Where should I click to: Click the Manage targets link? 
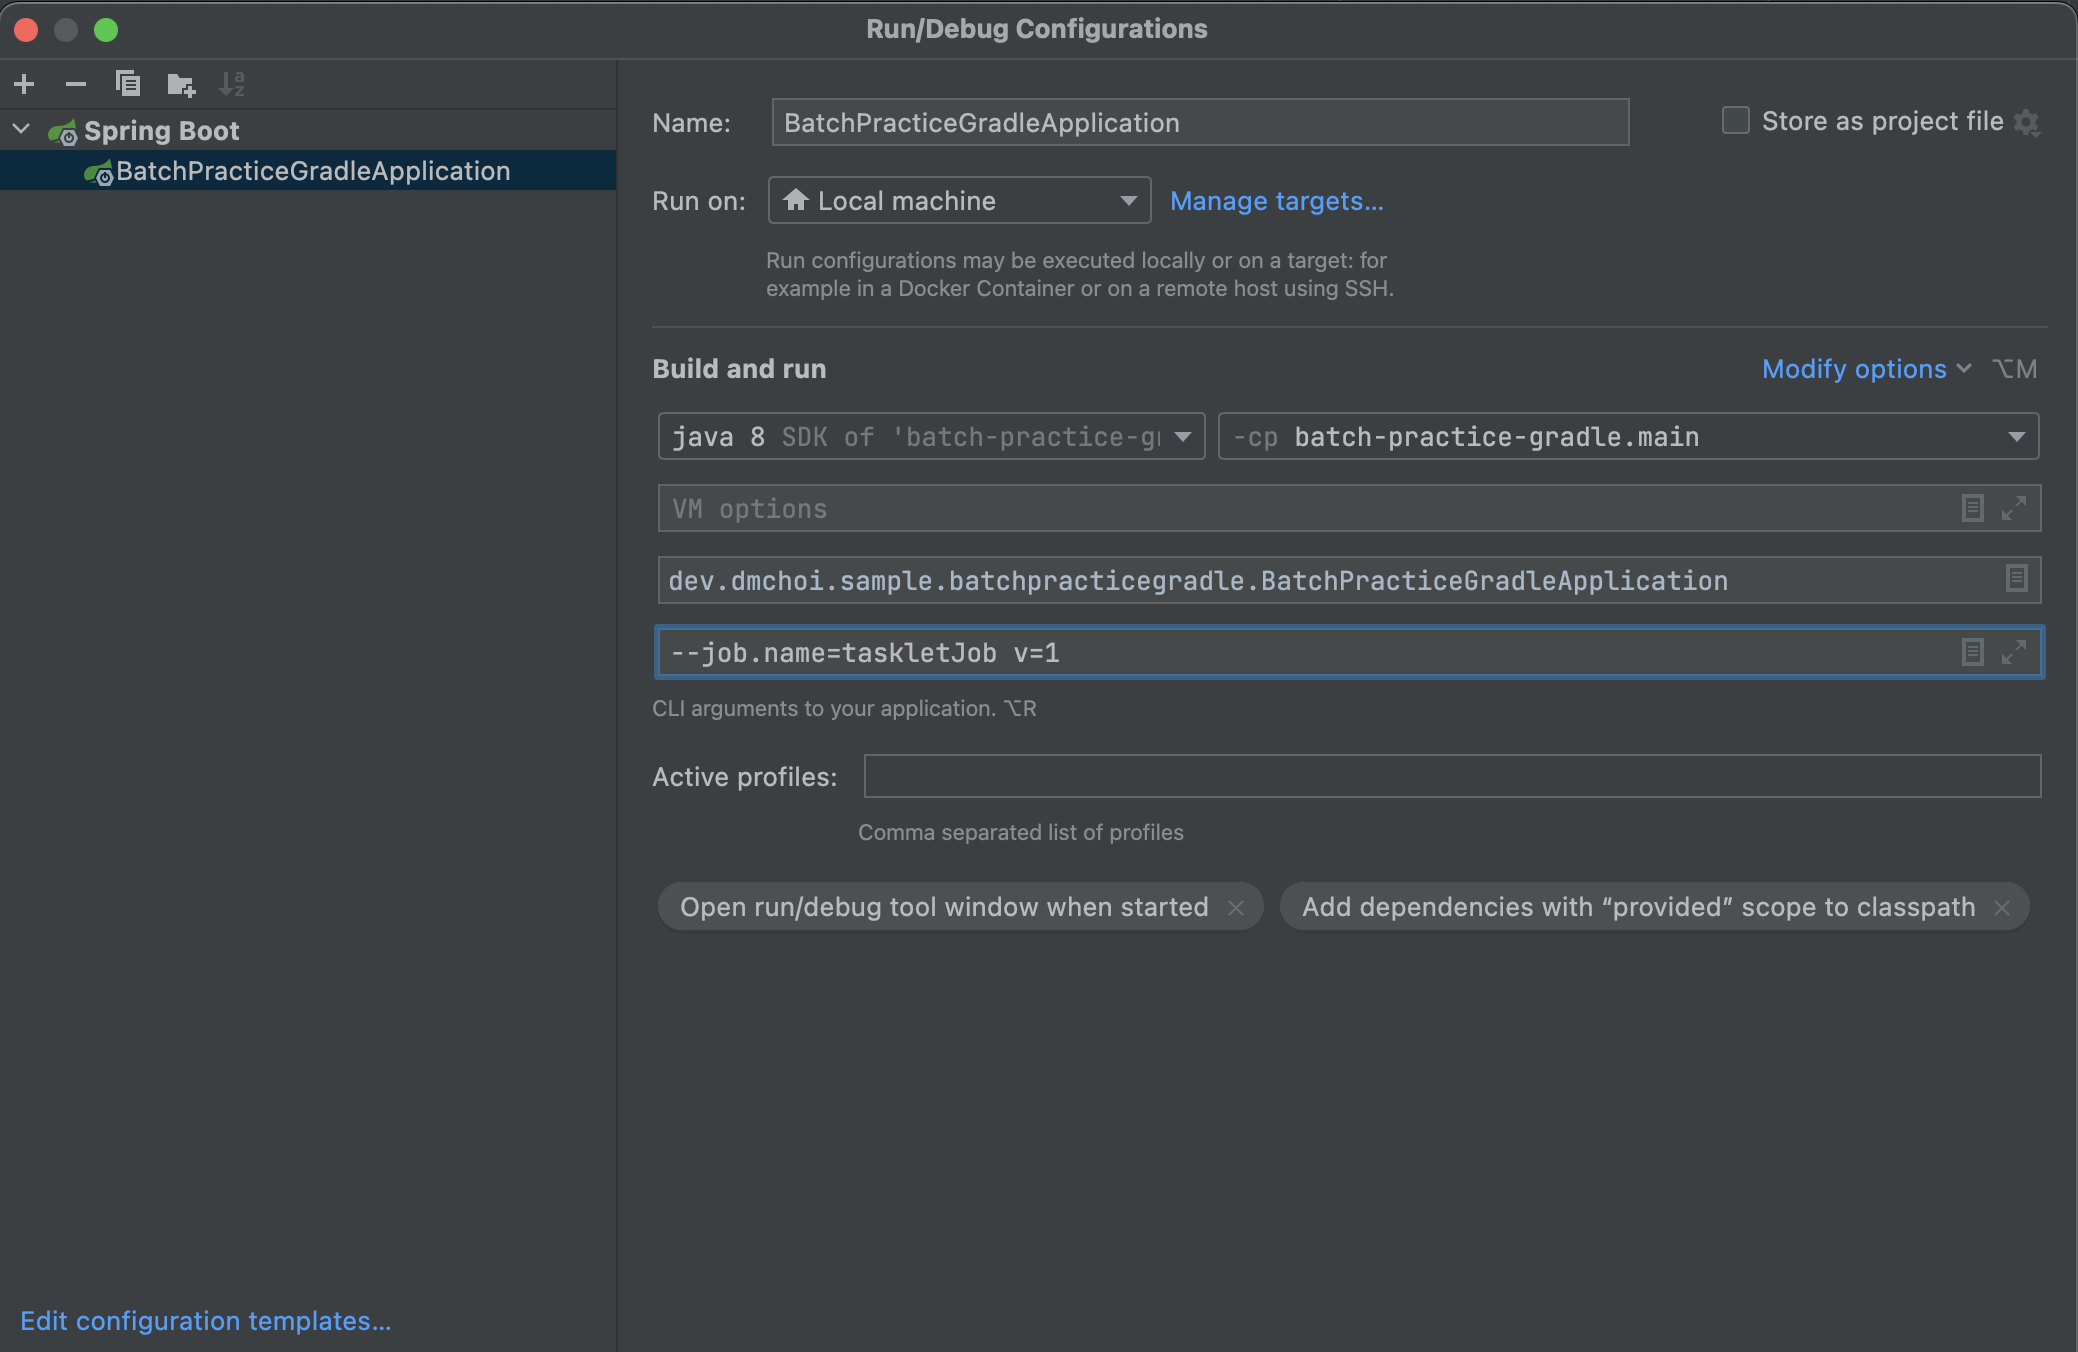pyautogui.click(x=1276, y=201)
